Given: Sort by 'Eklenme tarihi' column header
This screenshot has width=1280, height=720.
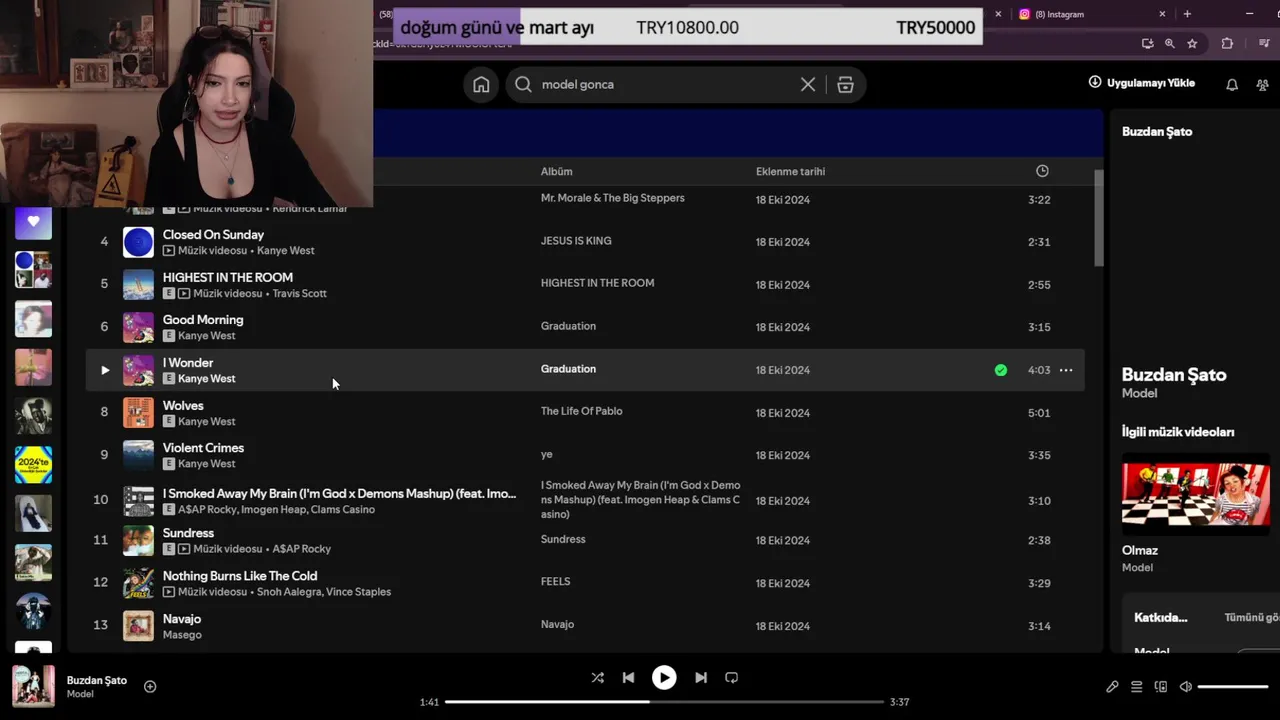Looking at the screenshot, I should click(x=790, y=172).
